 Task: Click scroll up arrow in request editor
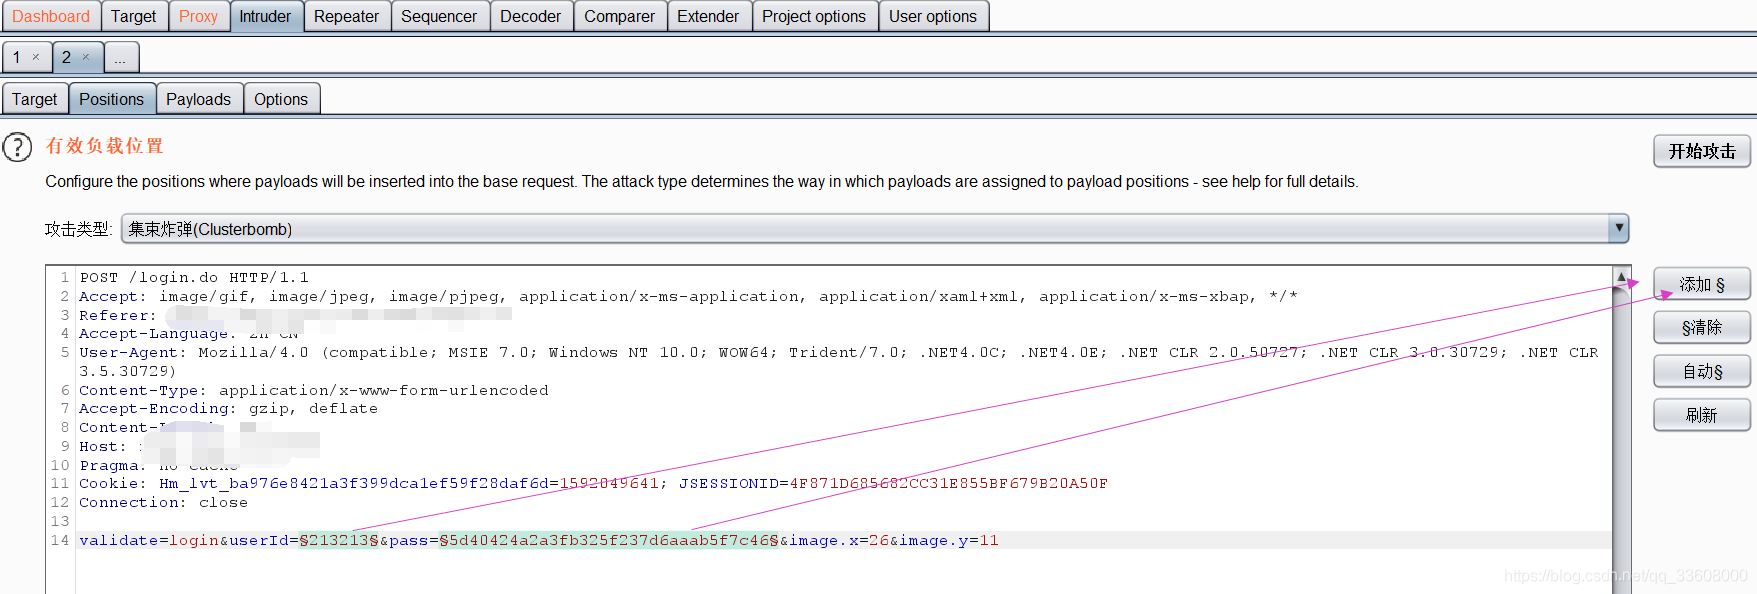[1621, 276]
